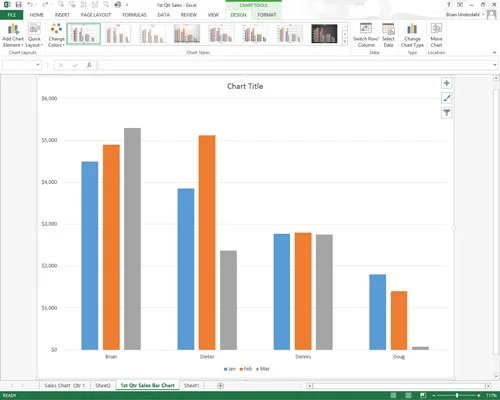Viewport: 500px width, 400px height.
Task: Collapse the ribbon with the arrow
Action: 494,53
